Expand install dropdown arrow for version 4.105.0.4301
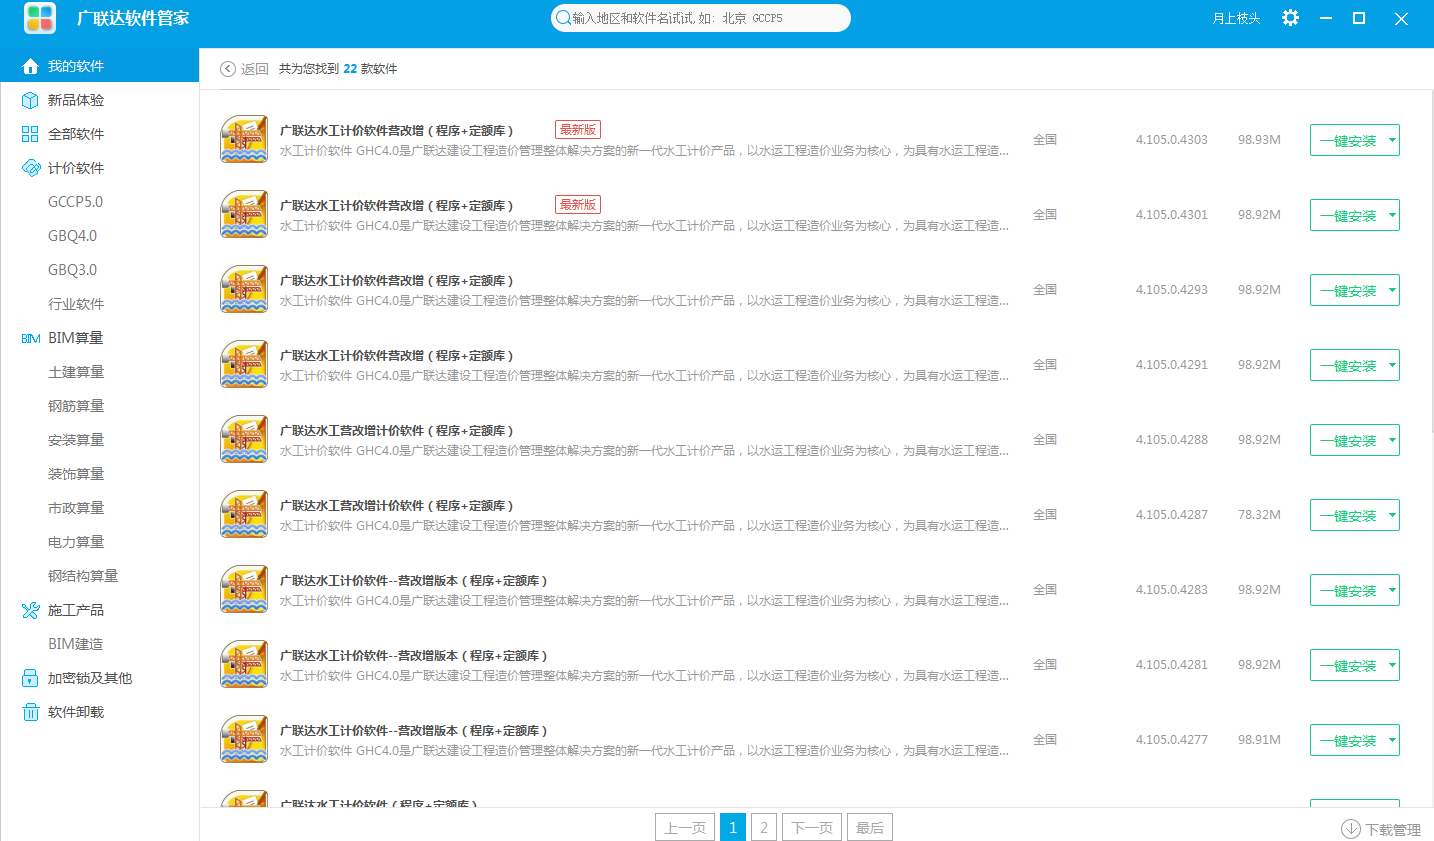Image resolution: width=1434 pixels, height=841 pixels. coord(1392,215)
